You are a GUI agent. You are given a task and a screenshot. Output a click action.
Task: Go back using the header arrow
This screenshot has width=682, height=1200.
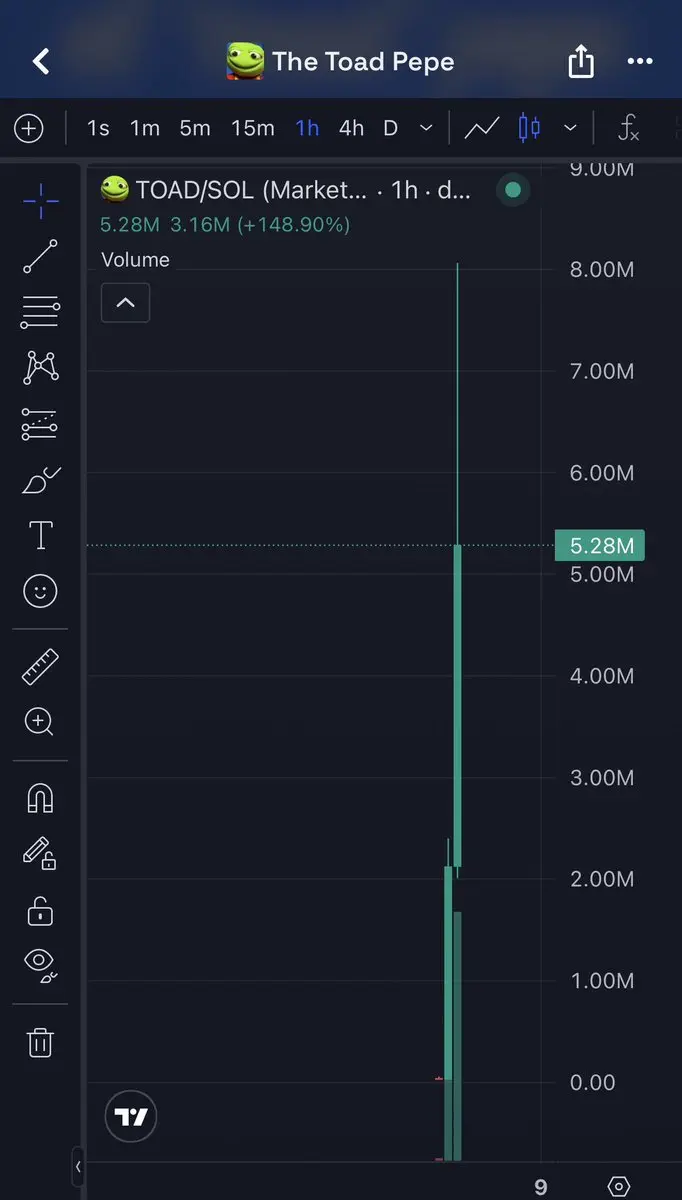[40, 62]
